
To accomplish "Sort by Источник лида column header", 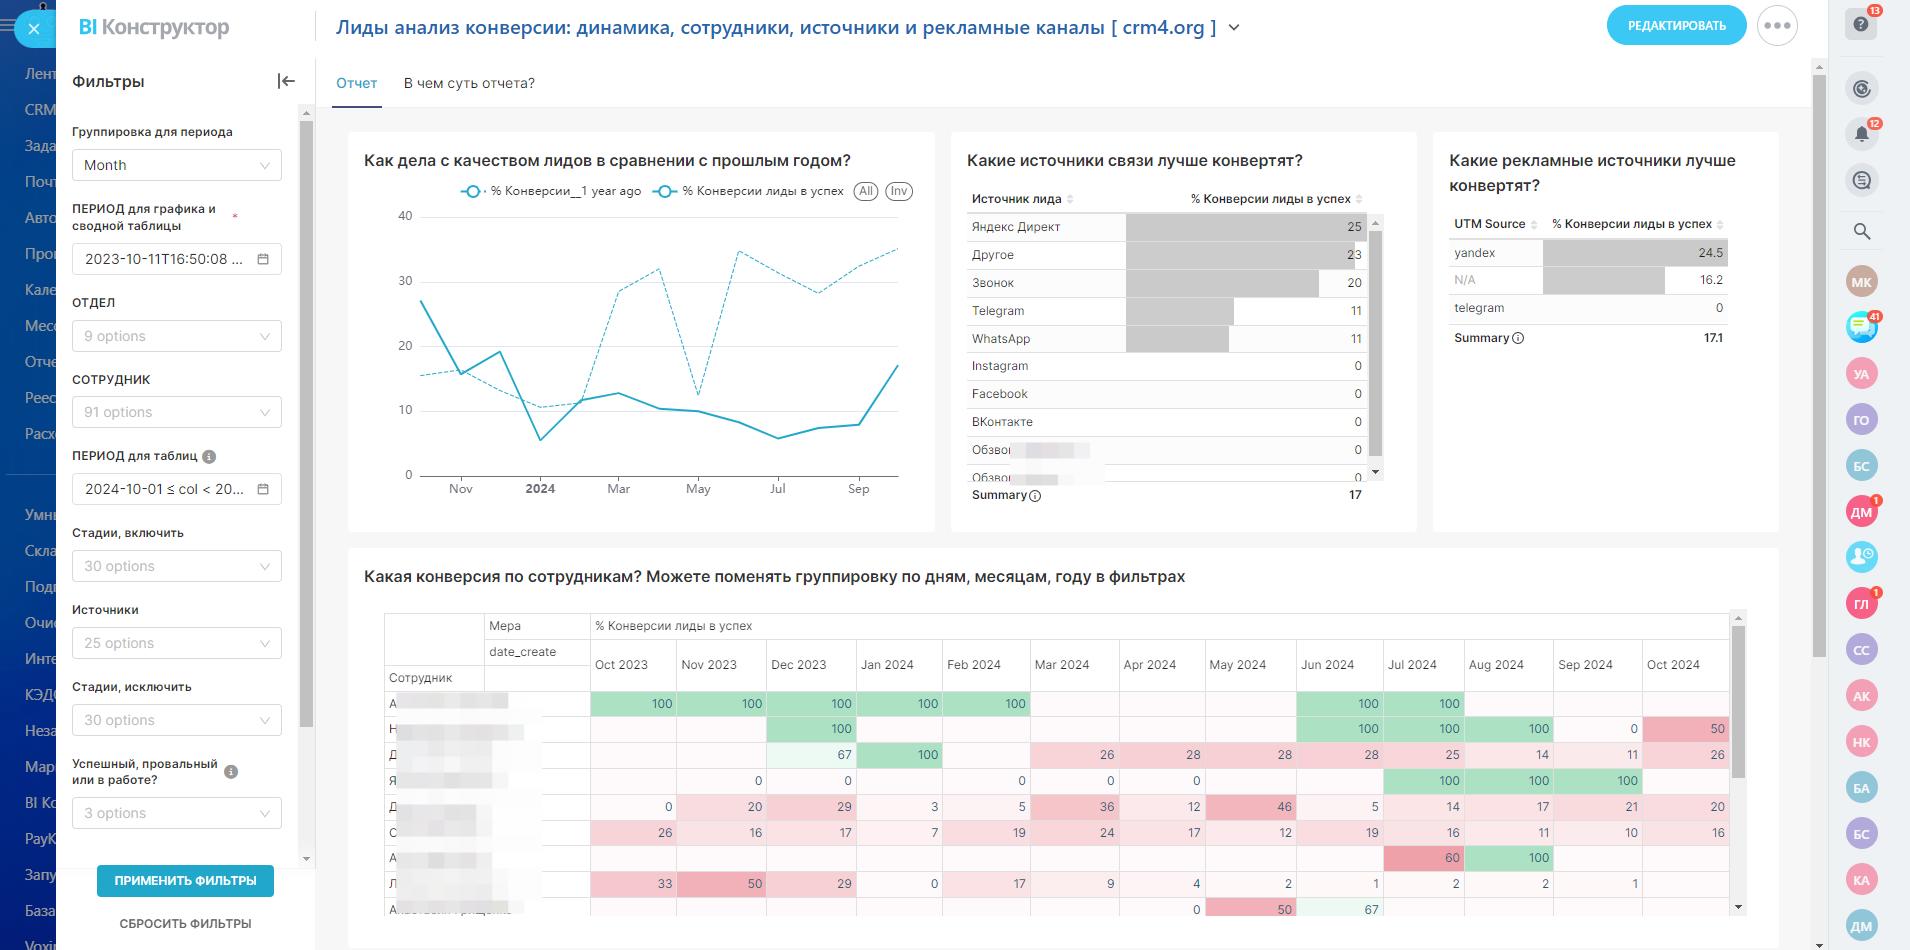I will point(1017,199).
